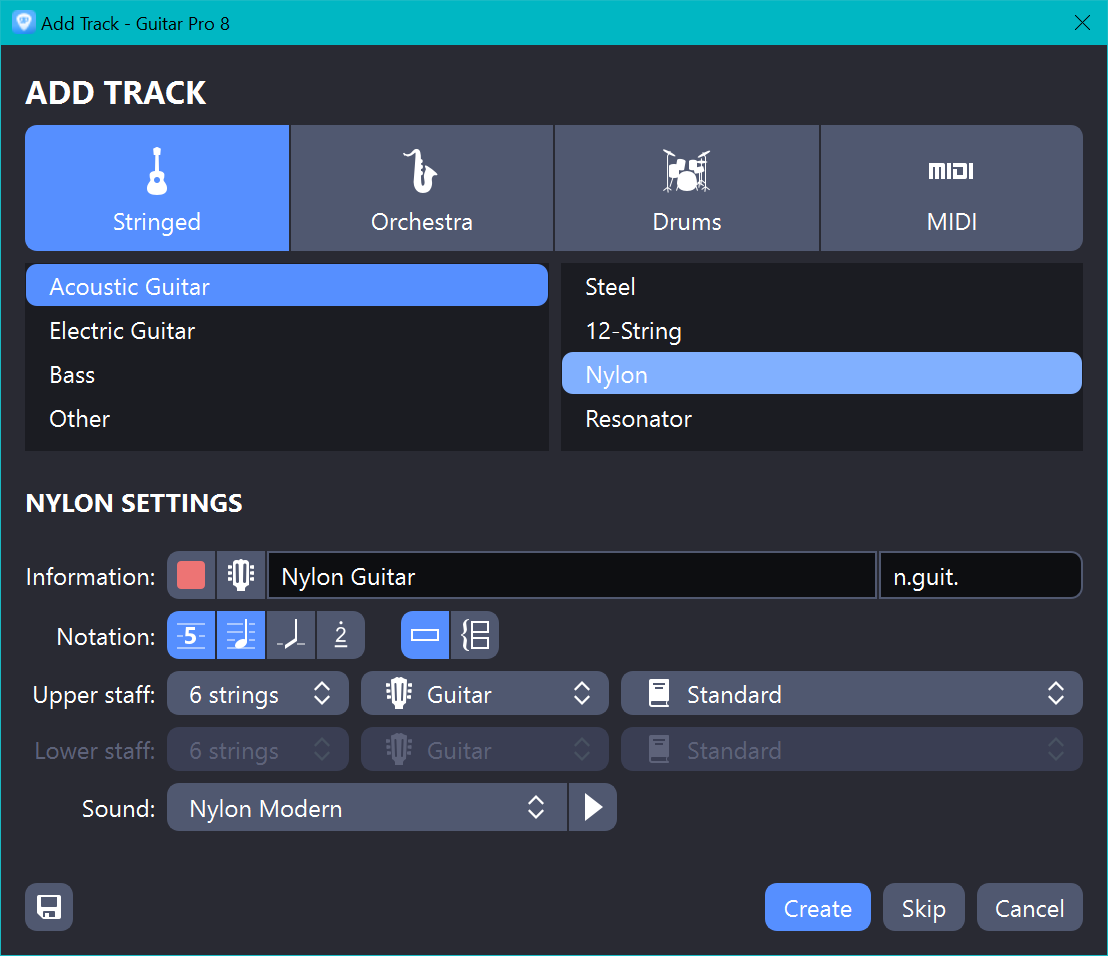Toggle standard notation staff
Screen dimensions: 1108x956
(x=241, y=636)
